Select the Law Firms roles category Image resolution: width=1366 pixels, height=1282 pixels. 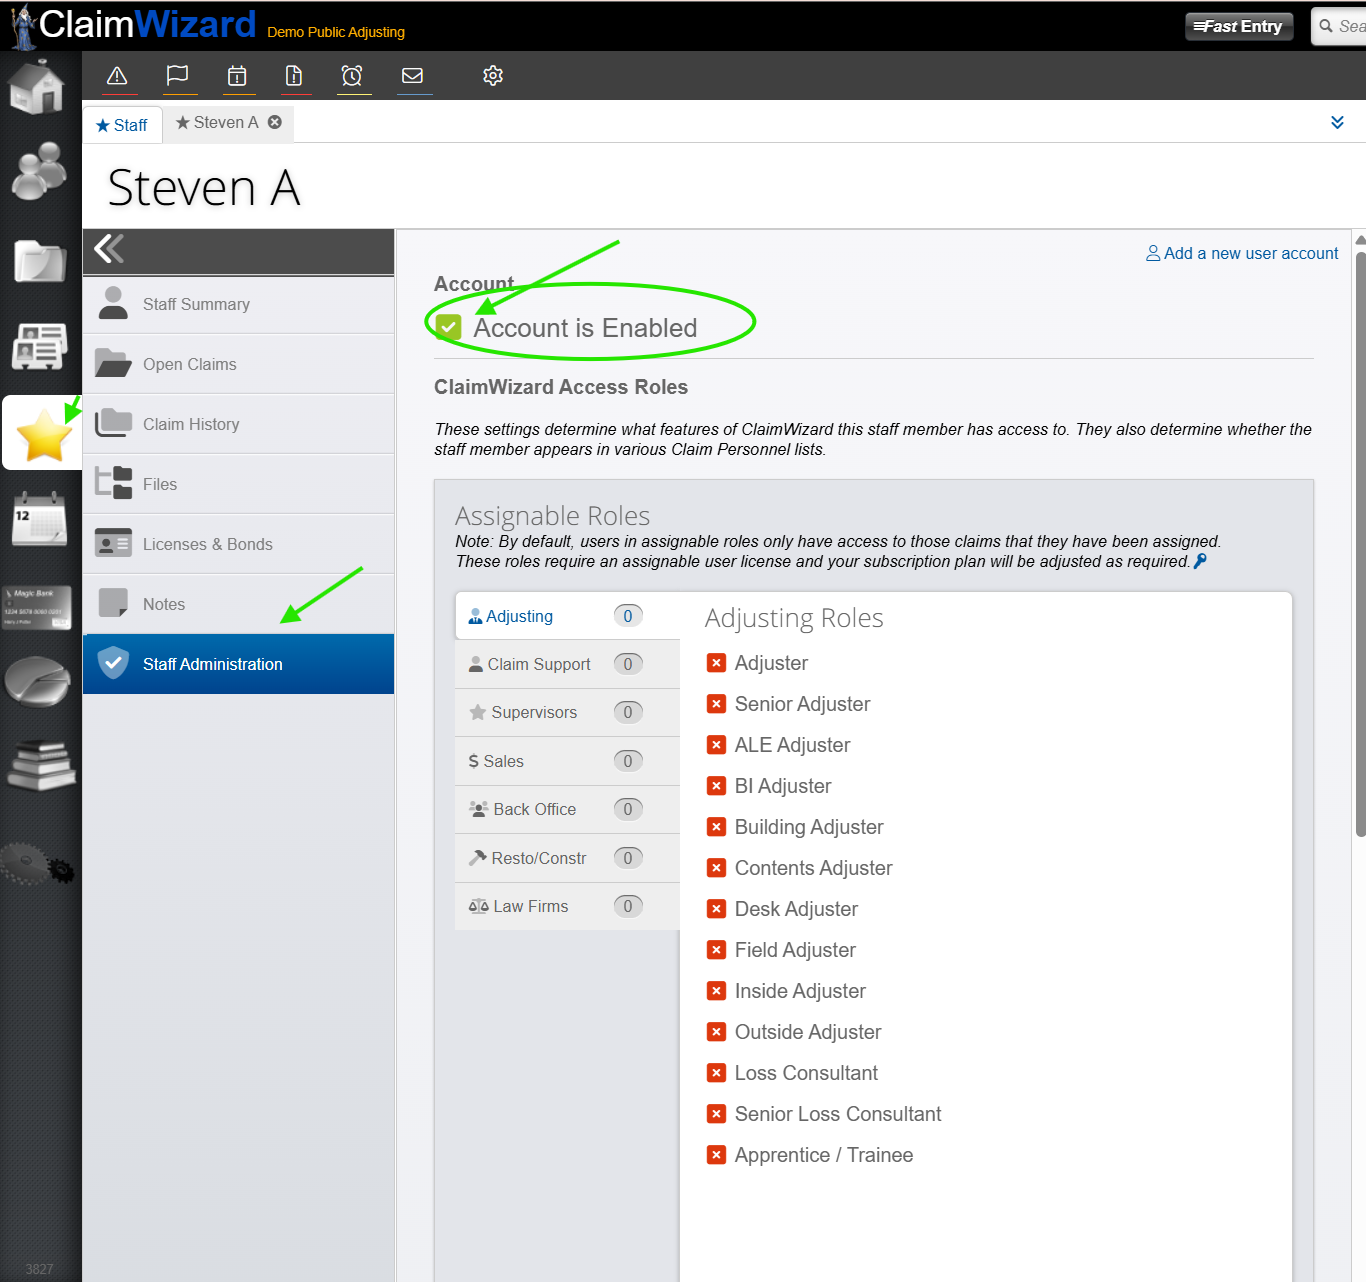(567, 906)
